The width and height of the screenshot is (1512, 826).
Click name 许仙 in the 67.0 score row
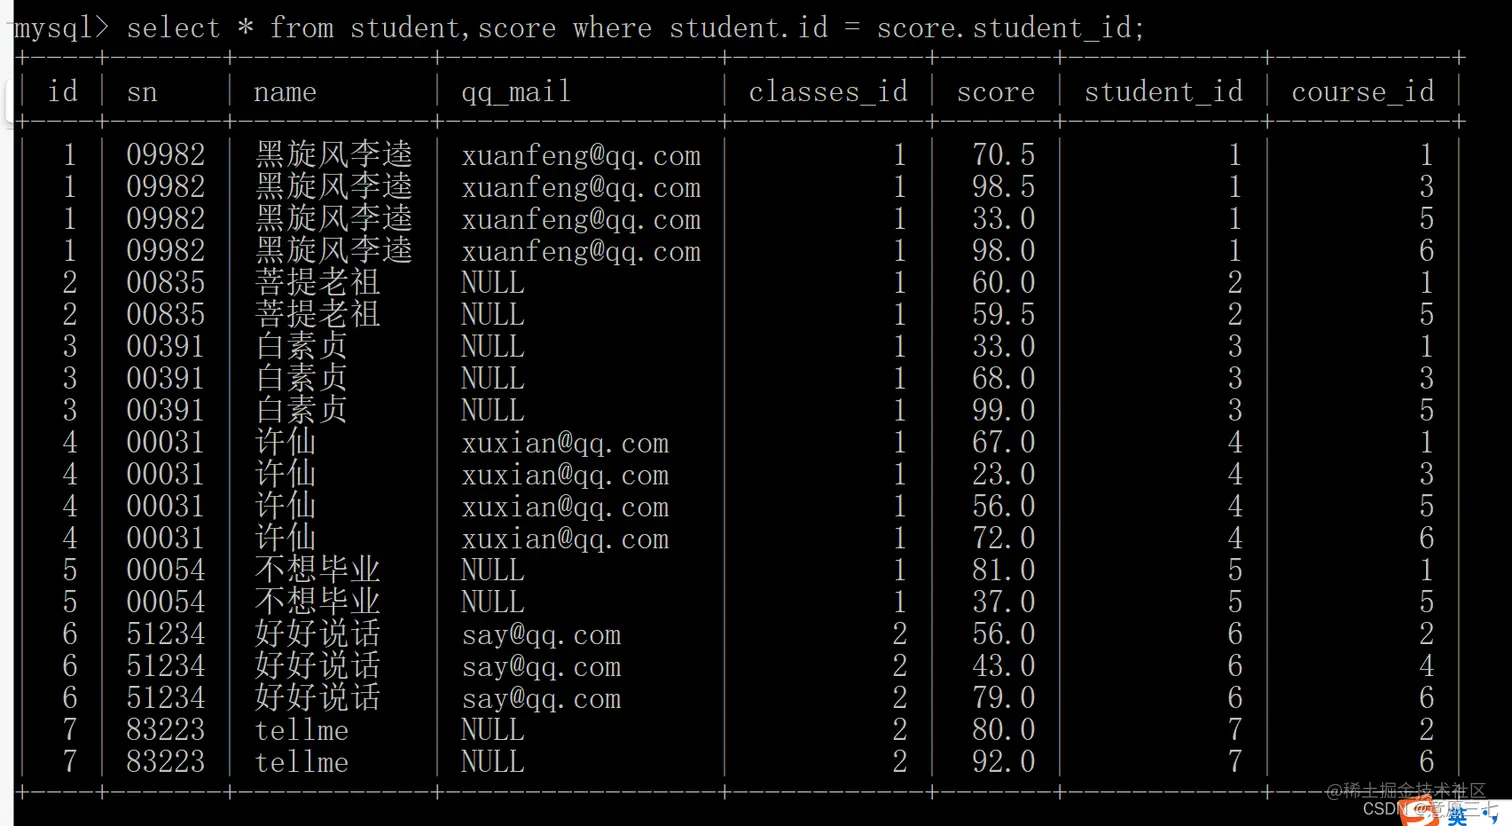pyautogui.click(x=285, y=443)
